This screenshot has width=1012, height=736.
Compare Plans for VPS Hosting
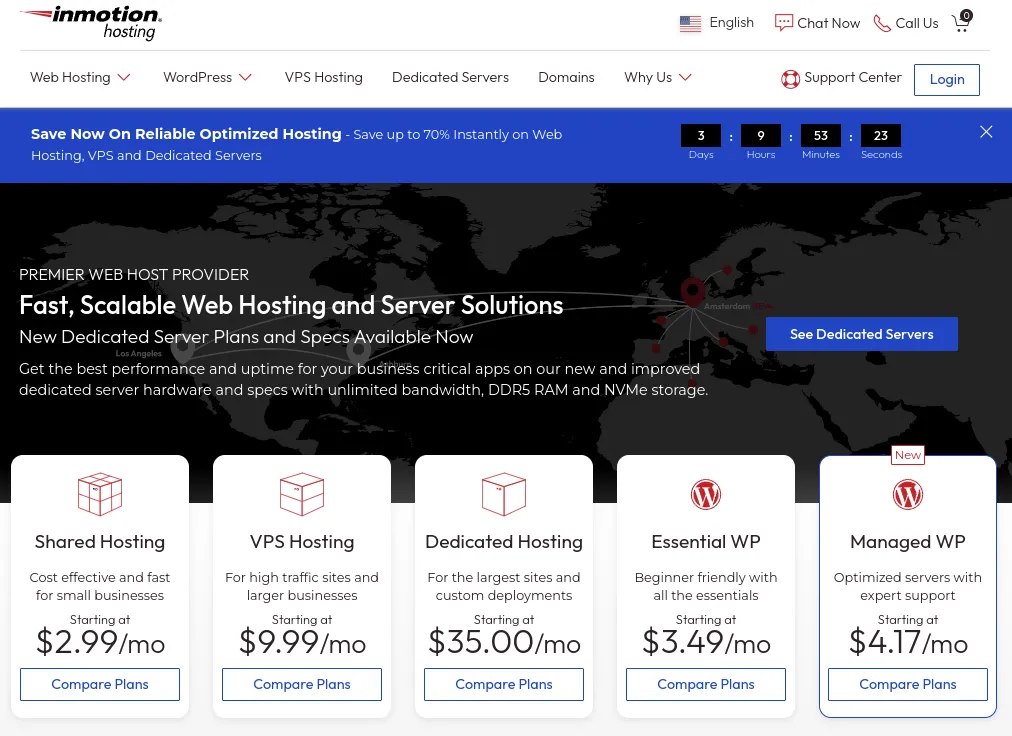(x=302, y=684)
